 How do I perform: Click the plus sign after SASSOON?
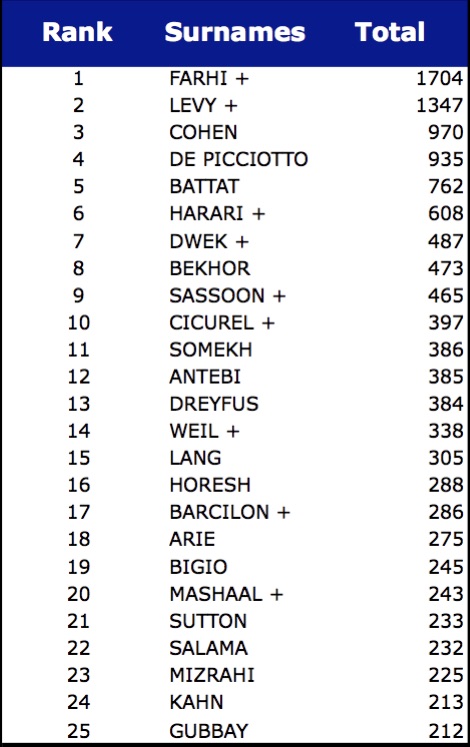coord(279,296)
